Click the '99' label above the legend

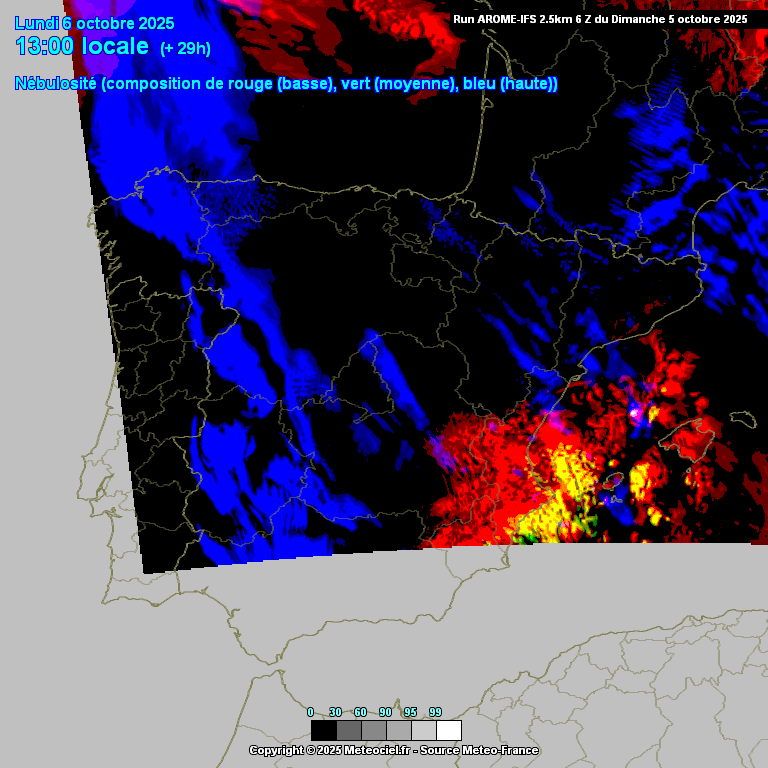[435, 712]
